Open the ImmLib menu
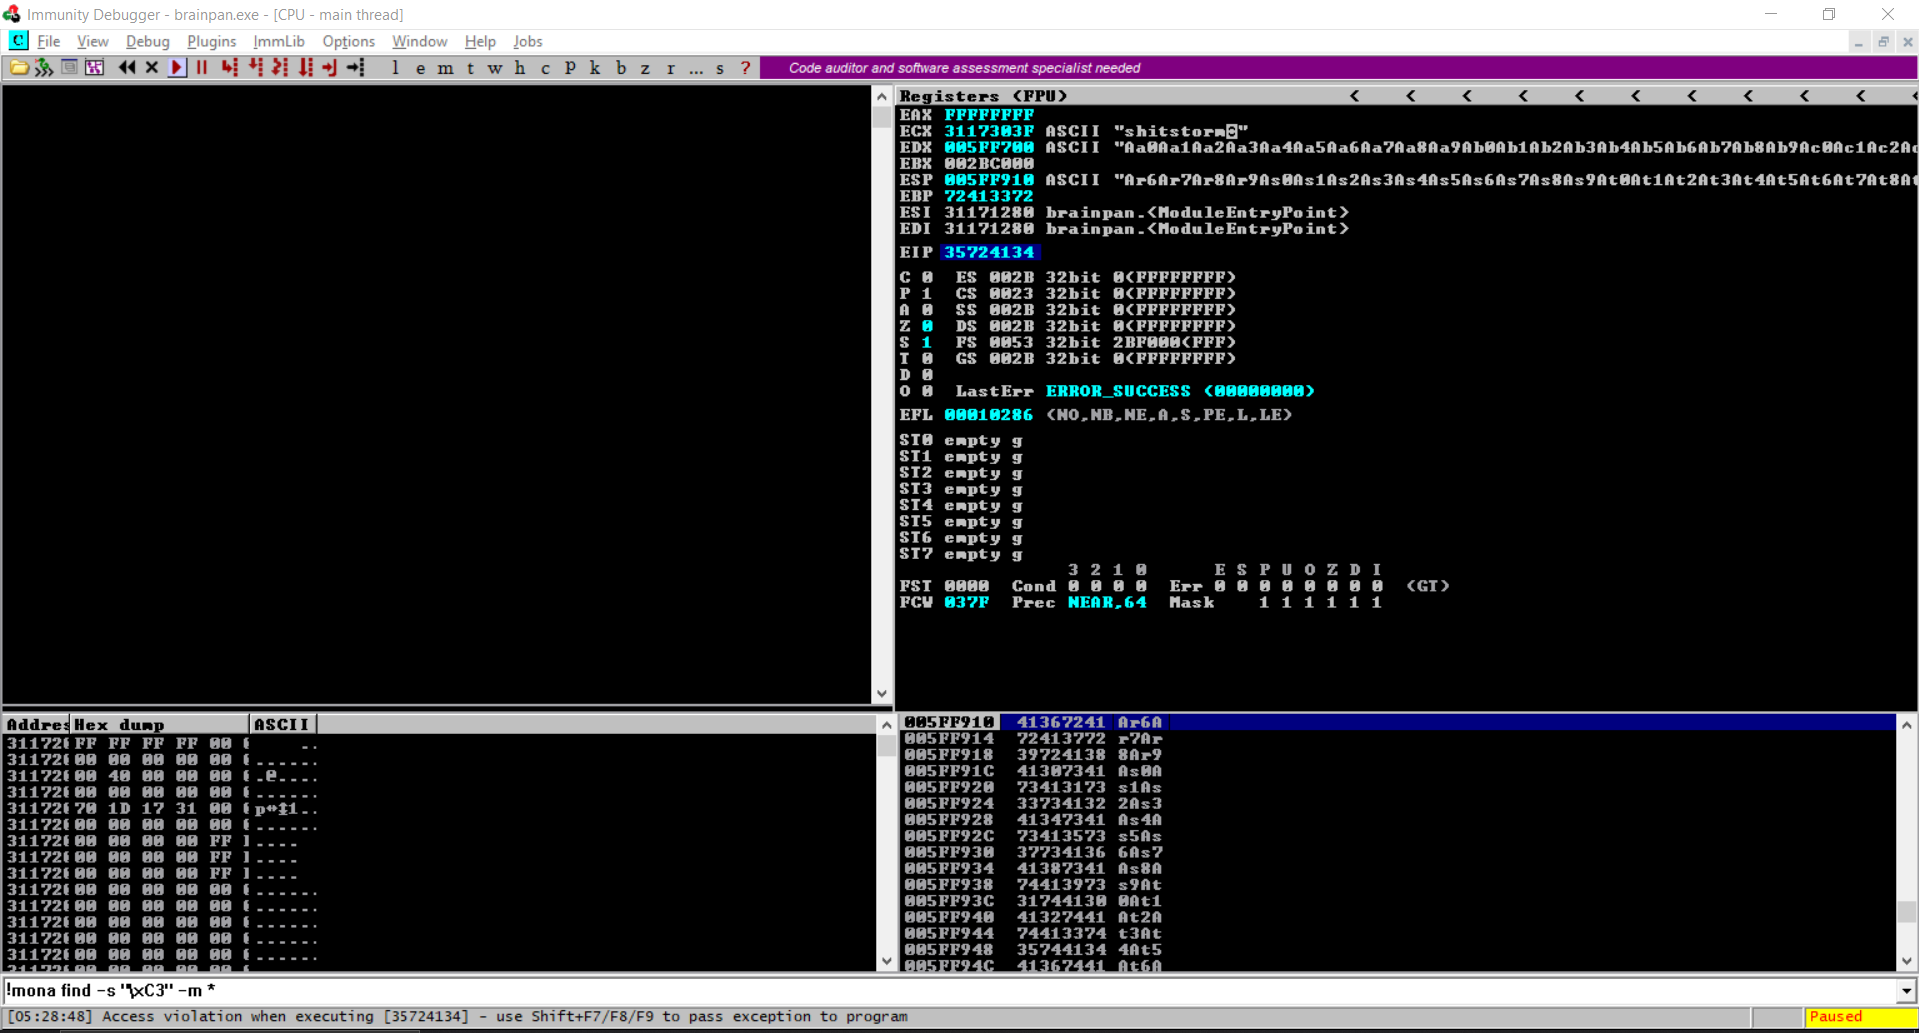The image size is (1919, 1033). click(279, 41)
